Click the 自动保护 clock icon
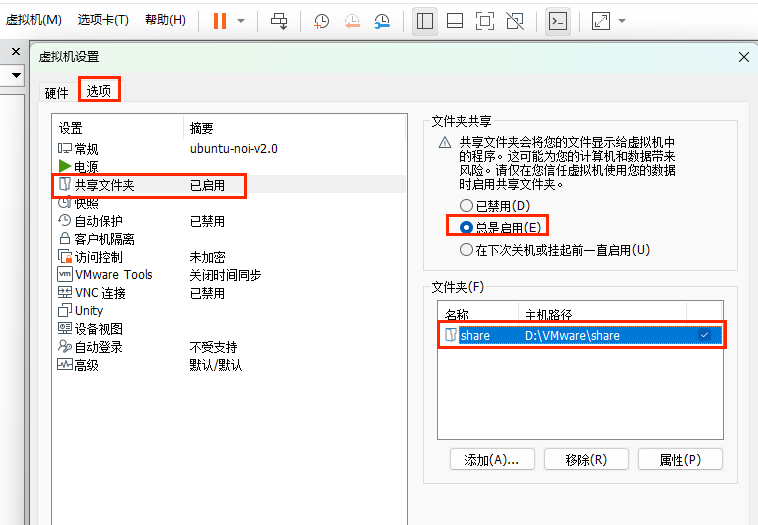The image size is (758, 525). [65, 220]
